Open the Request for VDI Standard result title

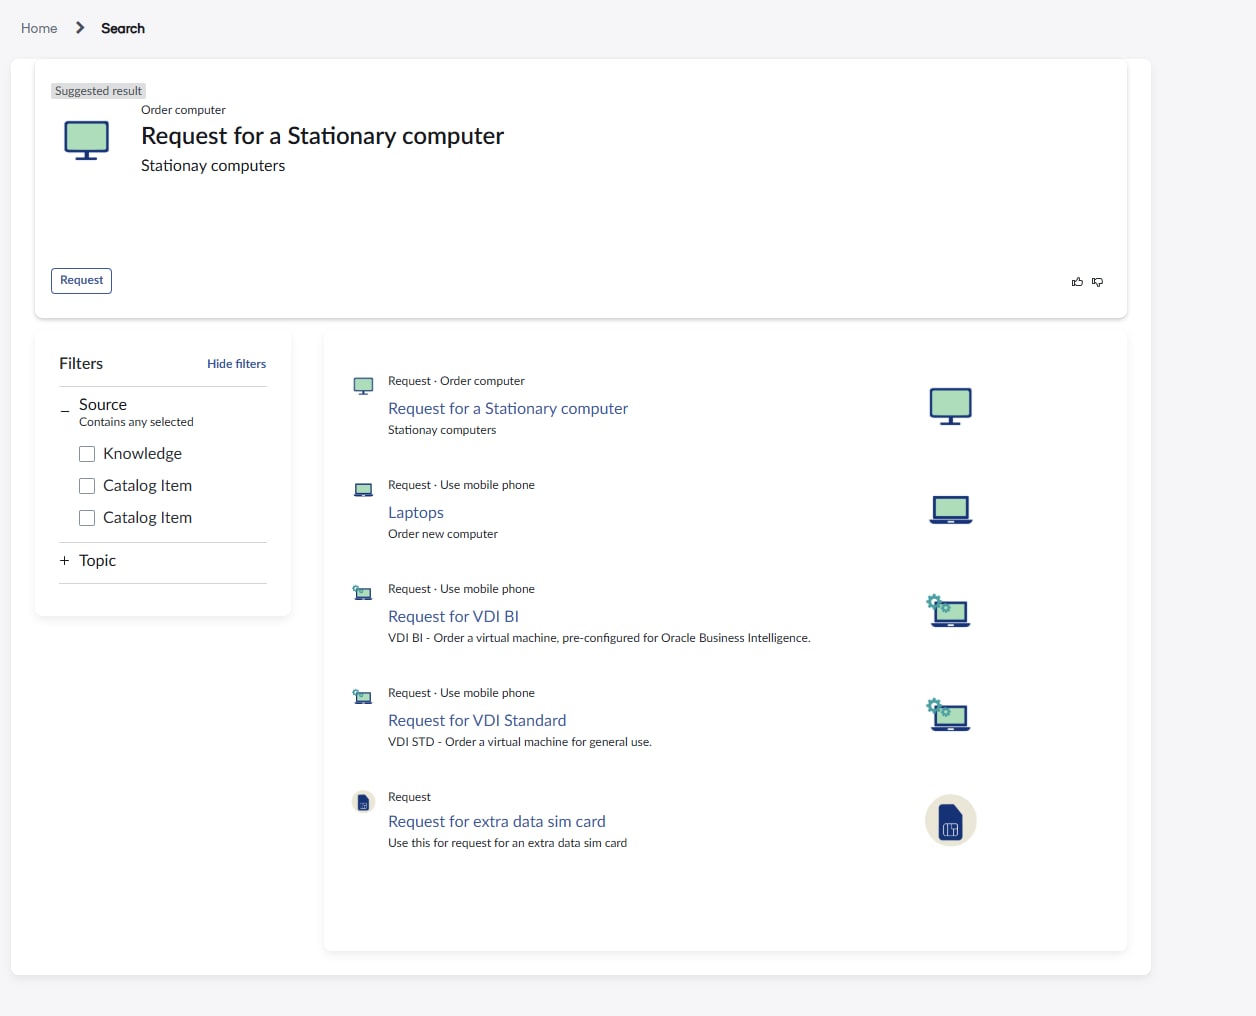476,720
